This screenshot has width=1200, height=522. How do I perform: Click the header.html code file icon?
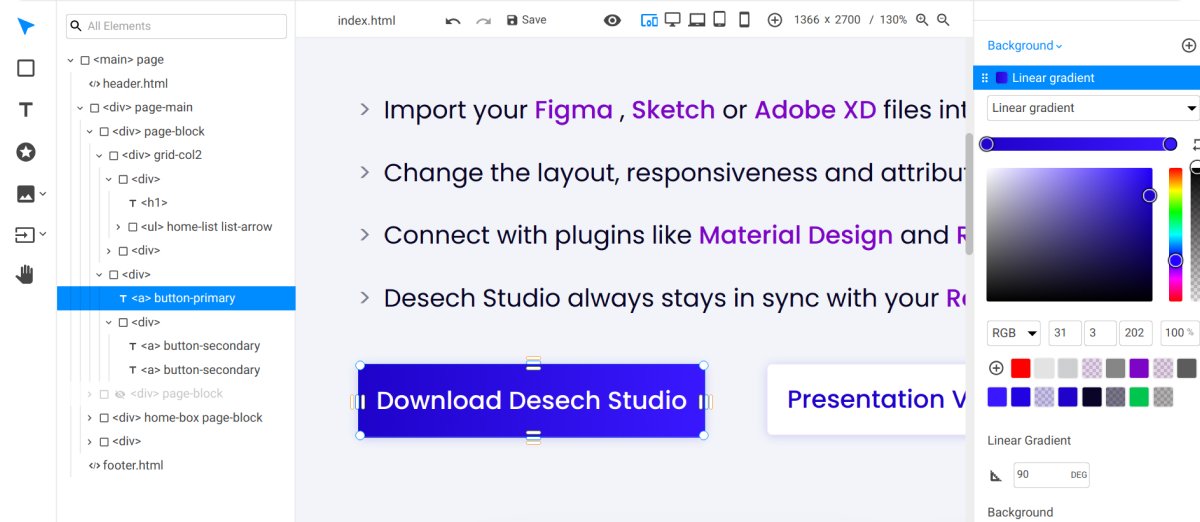[94, 84]
